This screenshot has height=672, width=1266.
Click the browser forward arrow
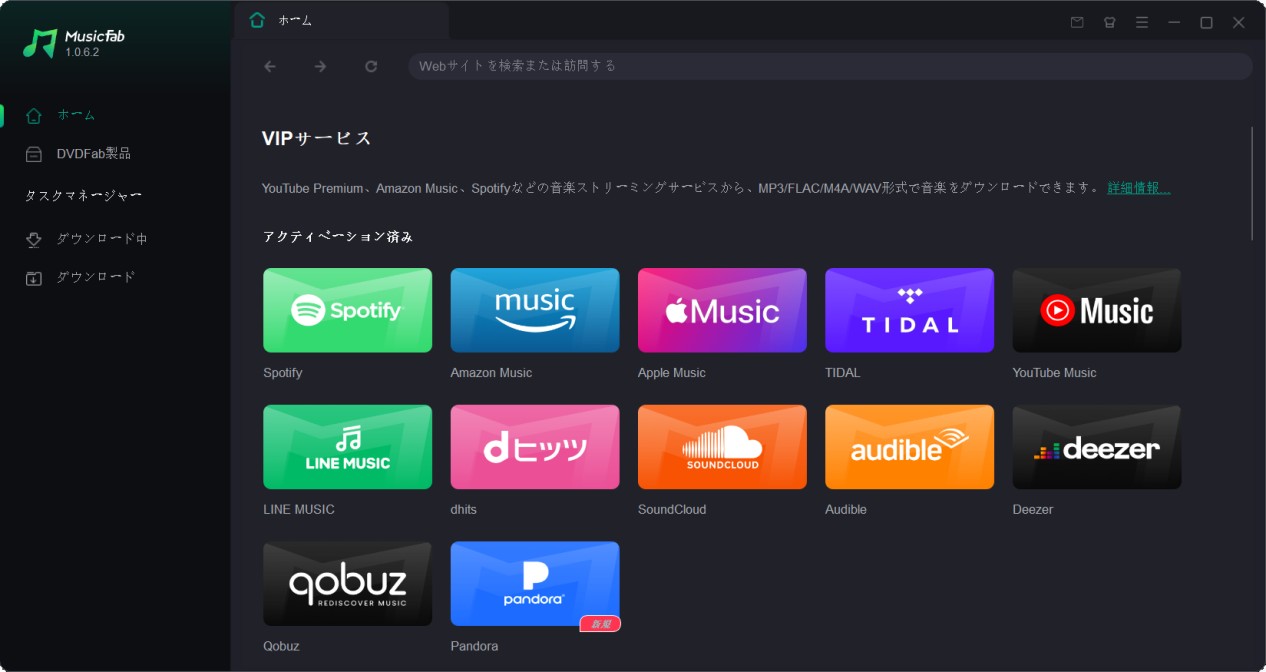(x=320, y=65)
